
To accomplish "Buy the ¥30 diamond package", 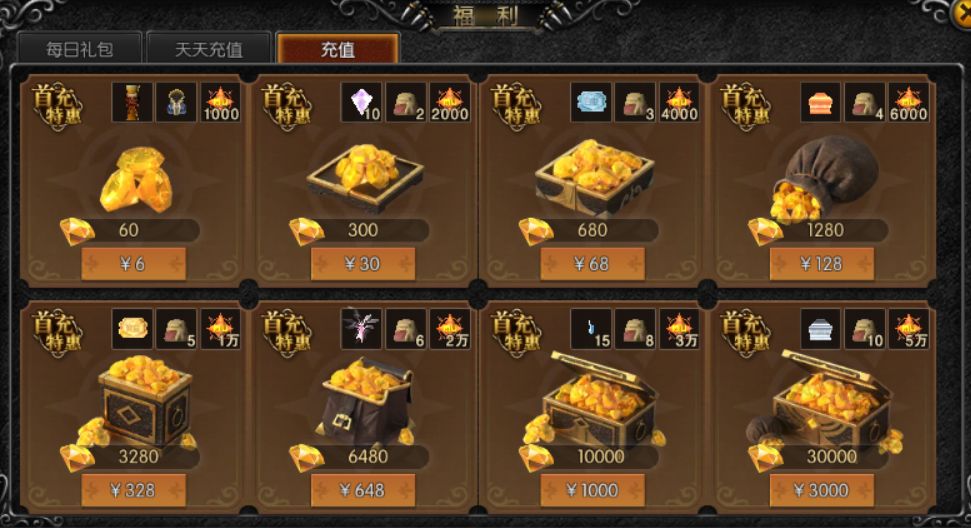I will point(363,264).
